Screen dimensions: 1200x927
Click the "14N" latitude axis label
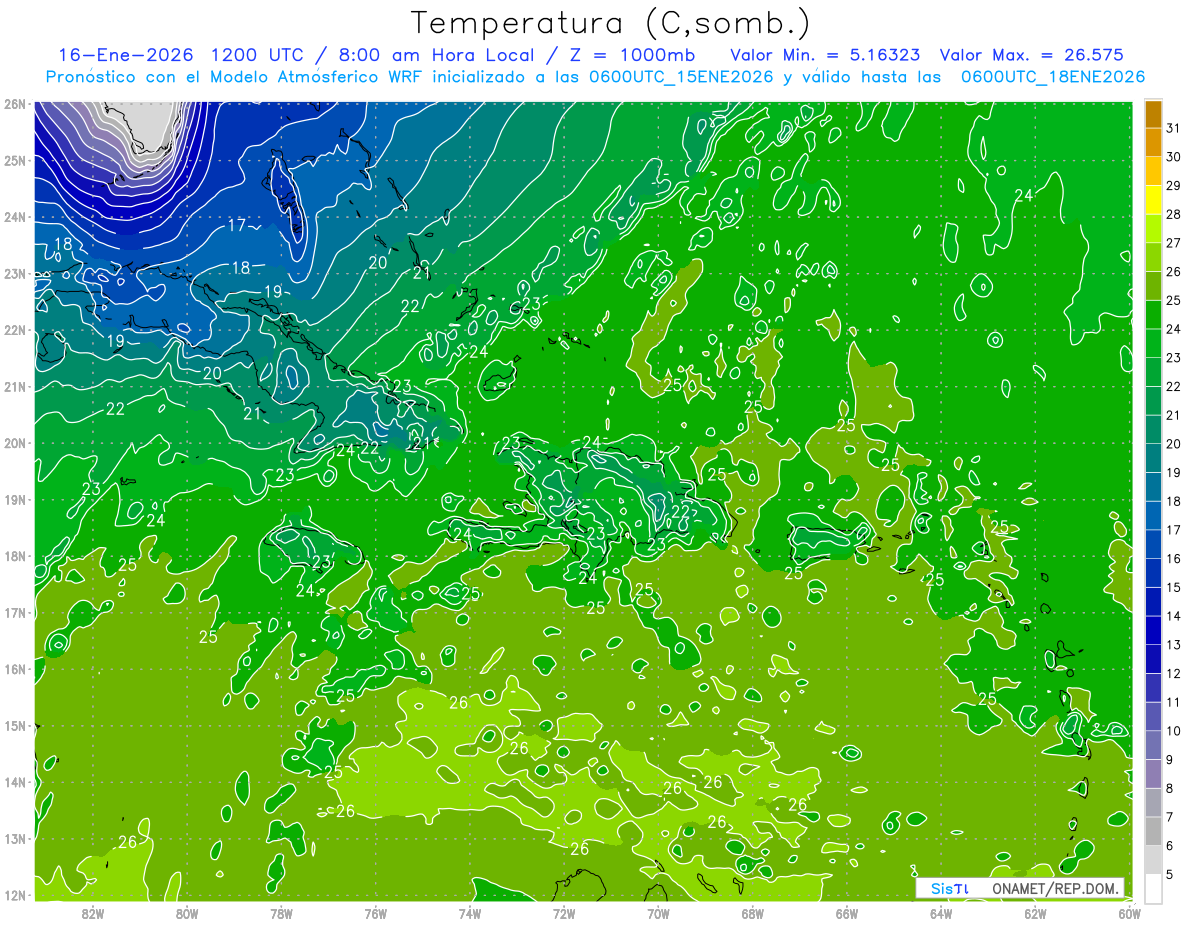(14, 782)
